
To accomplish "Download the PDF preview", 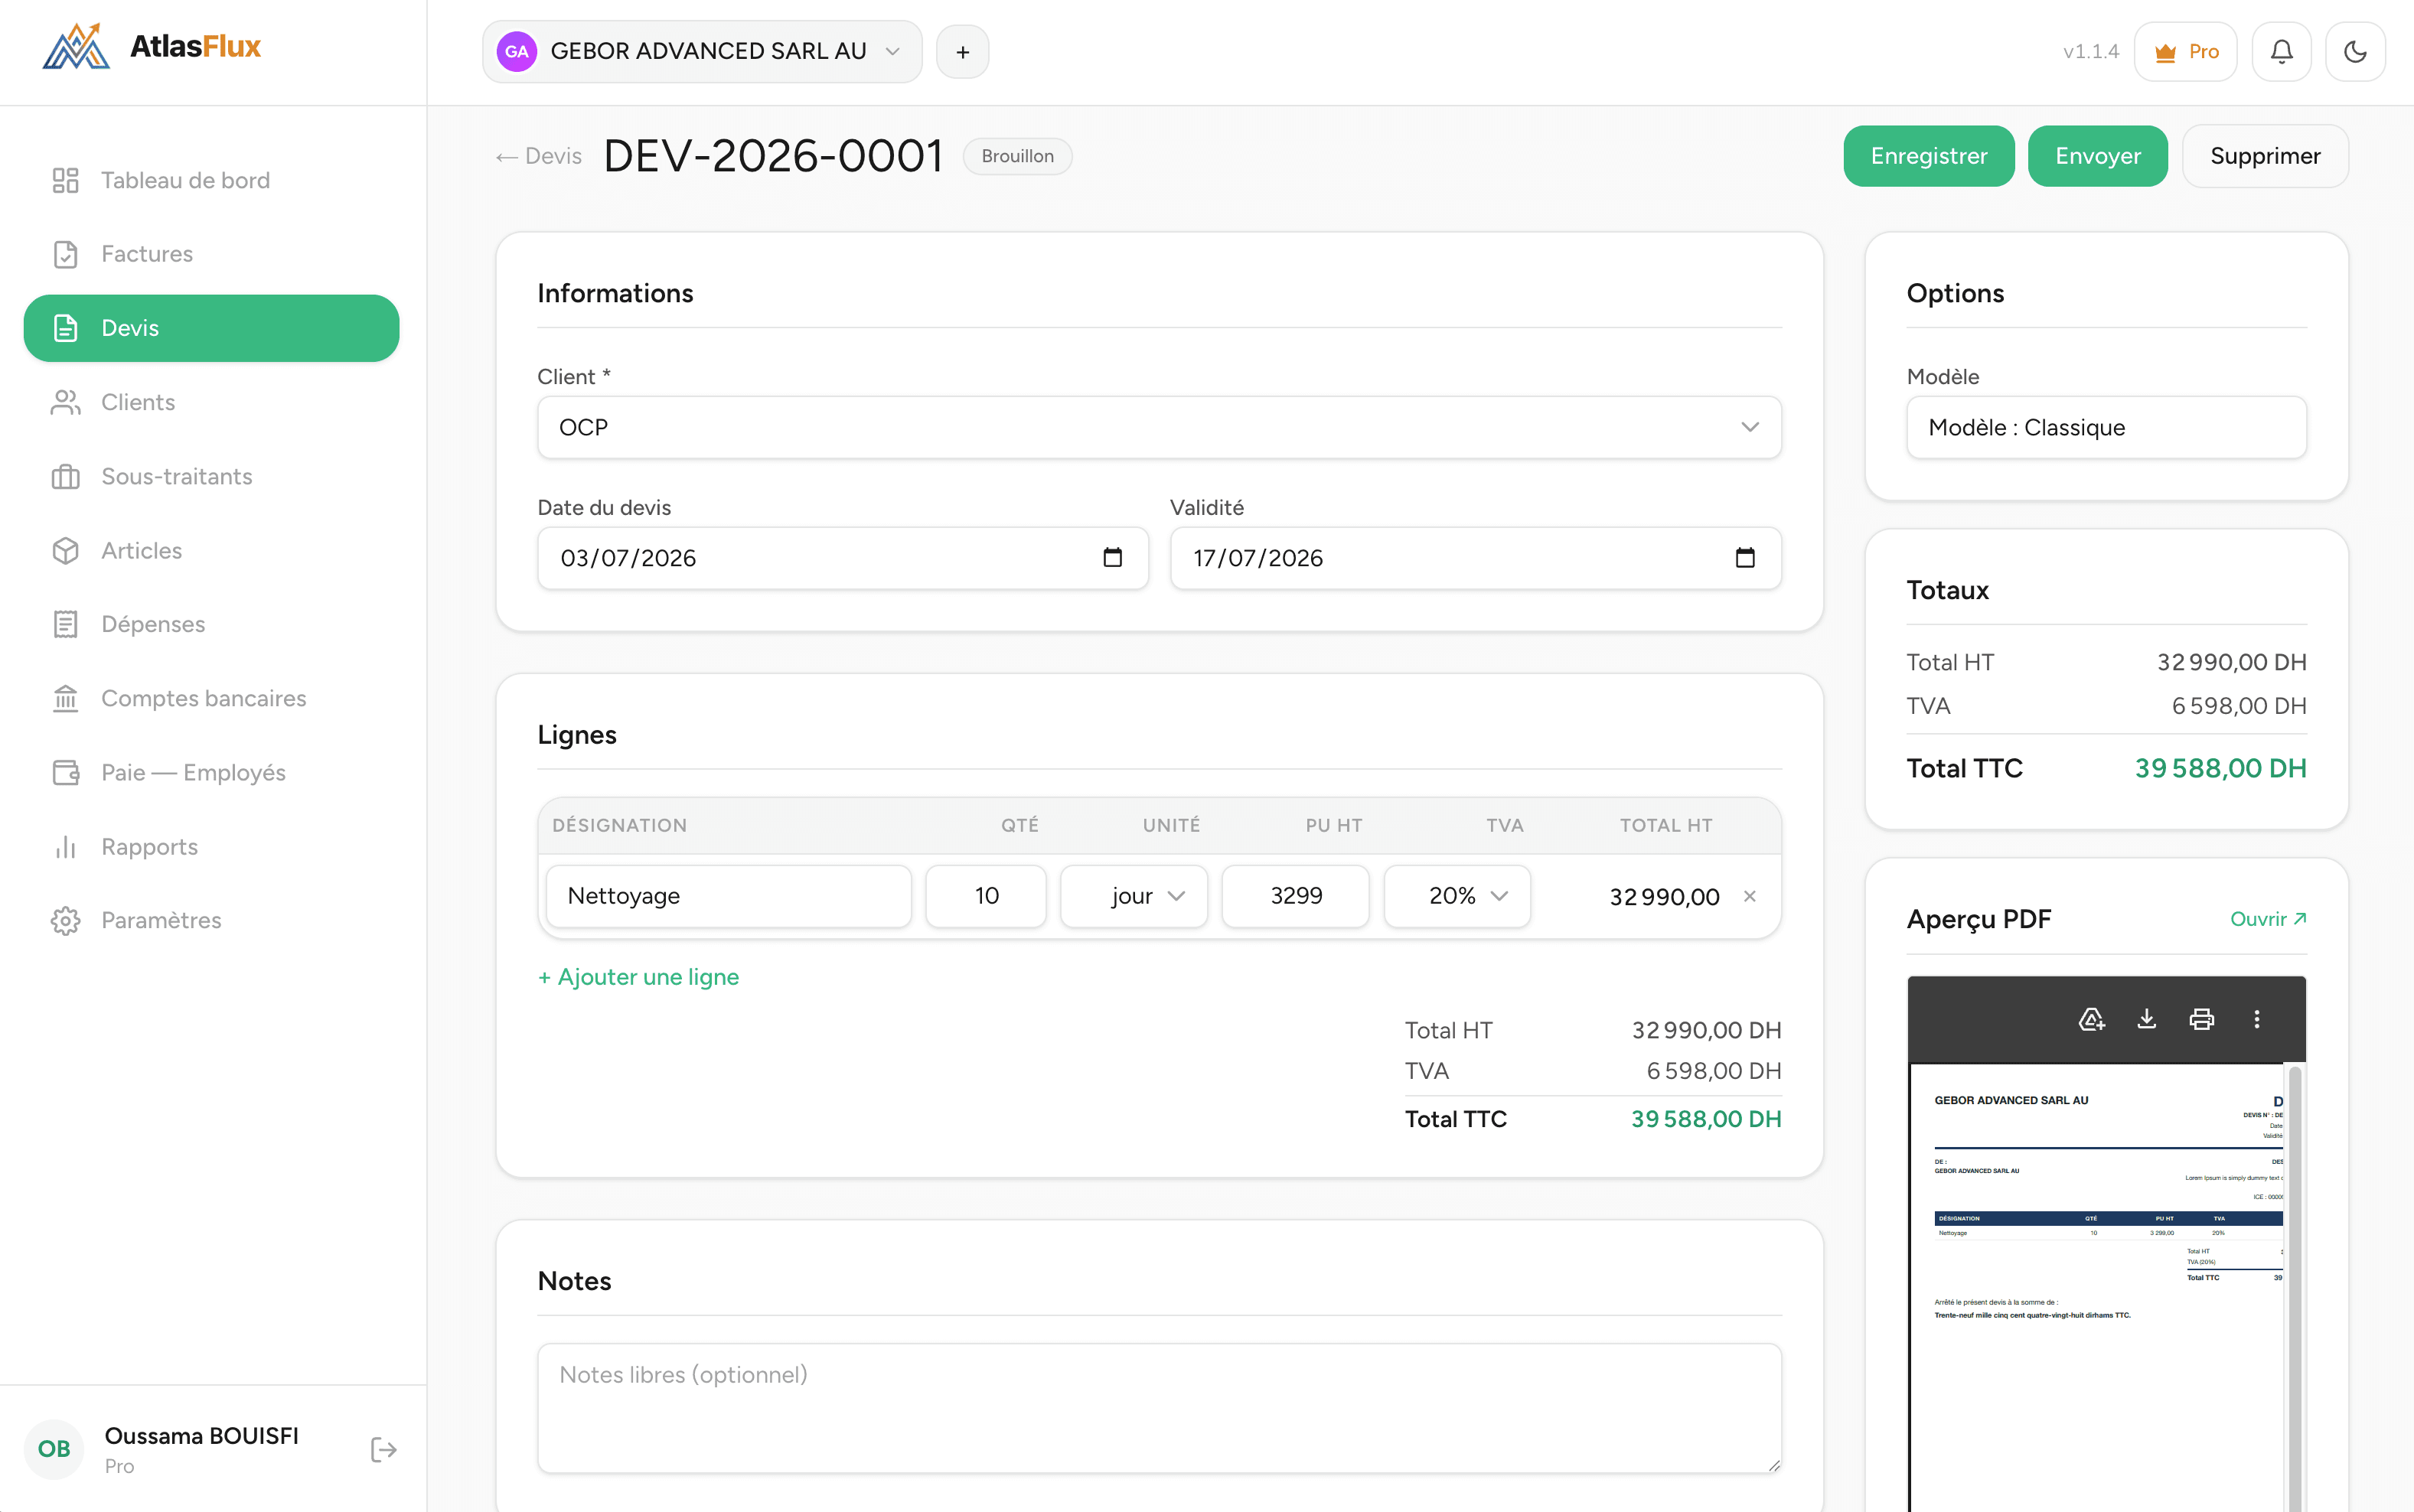I will [2146, 1019].
